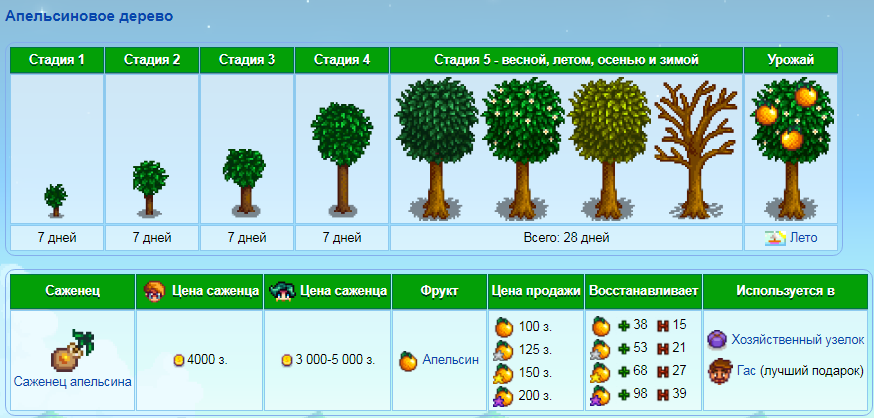
Task: Click the Всего: 28 дней cell
Action: click(x=566, y=238)
